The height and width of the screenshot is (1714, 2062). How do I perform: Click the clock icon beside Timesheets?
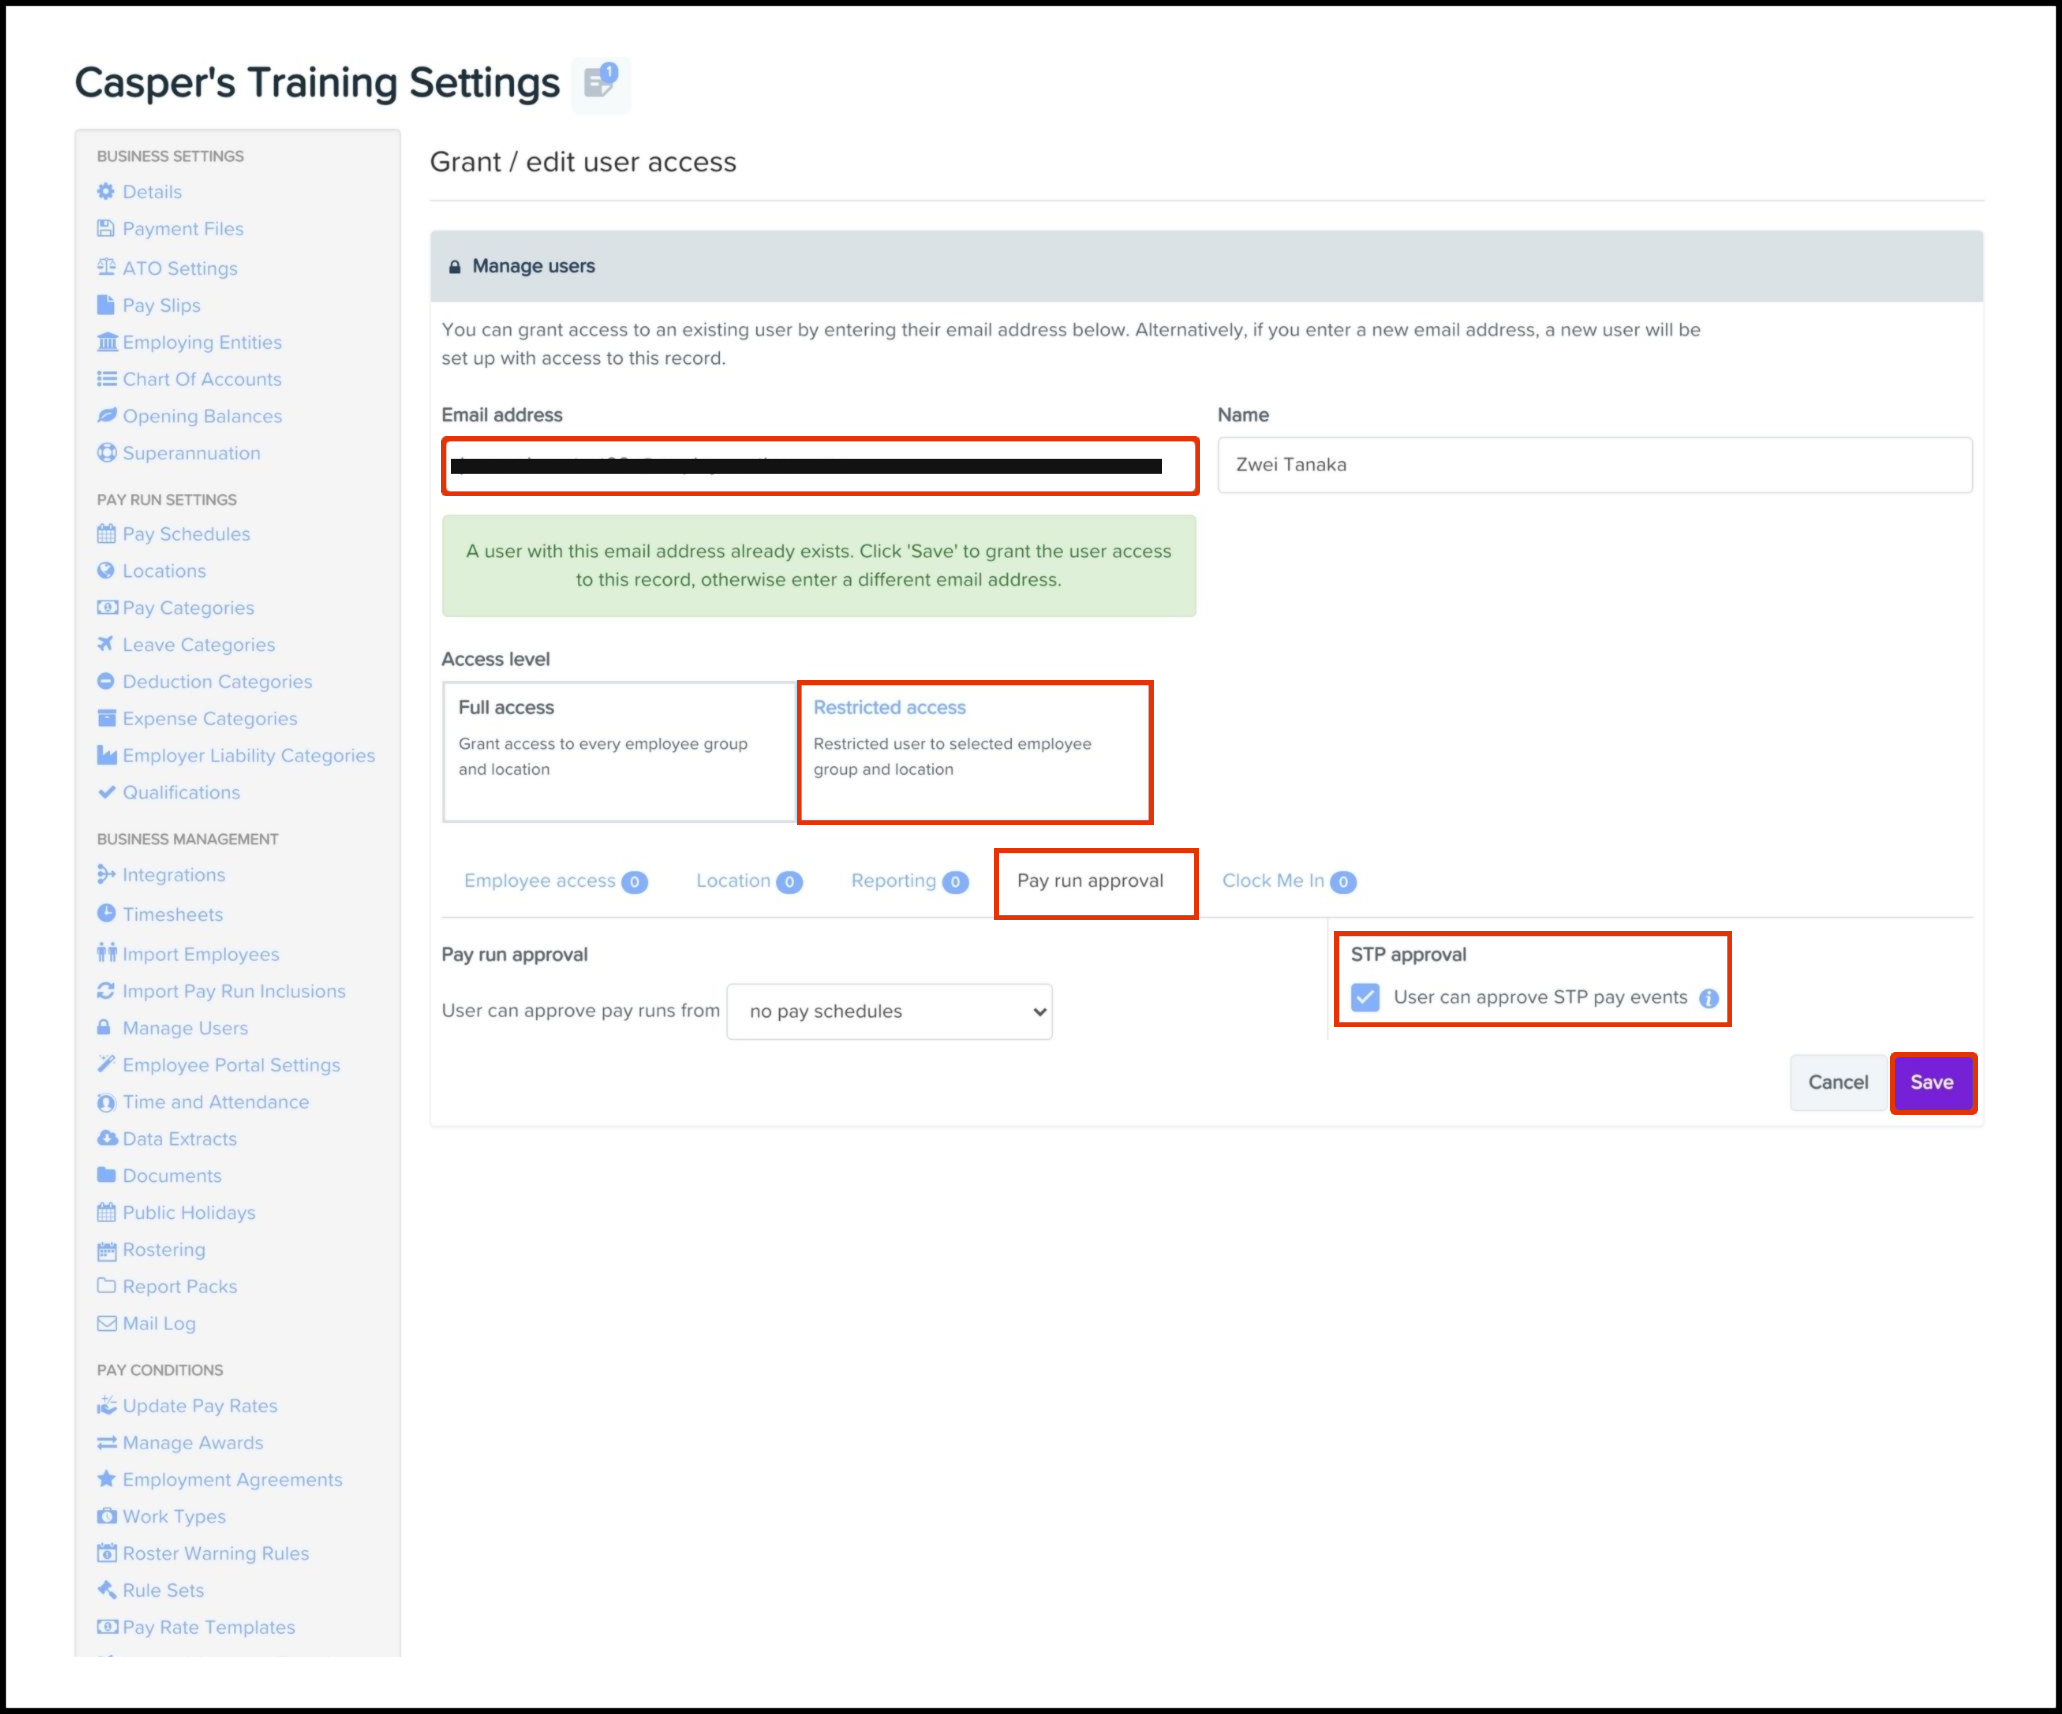[x=106, y=913]
